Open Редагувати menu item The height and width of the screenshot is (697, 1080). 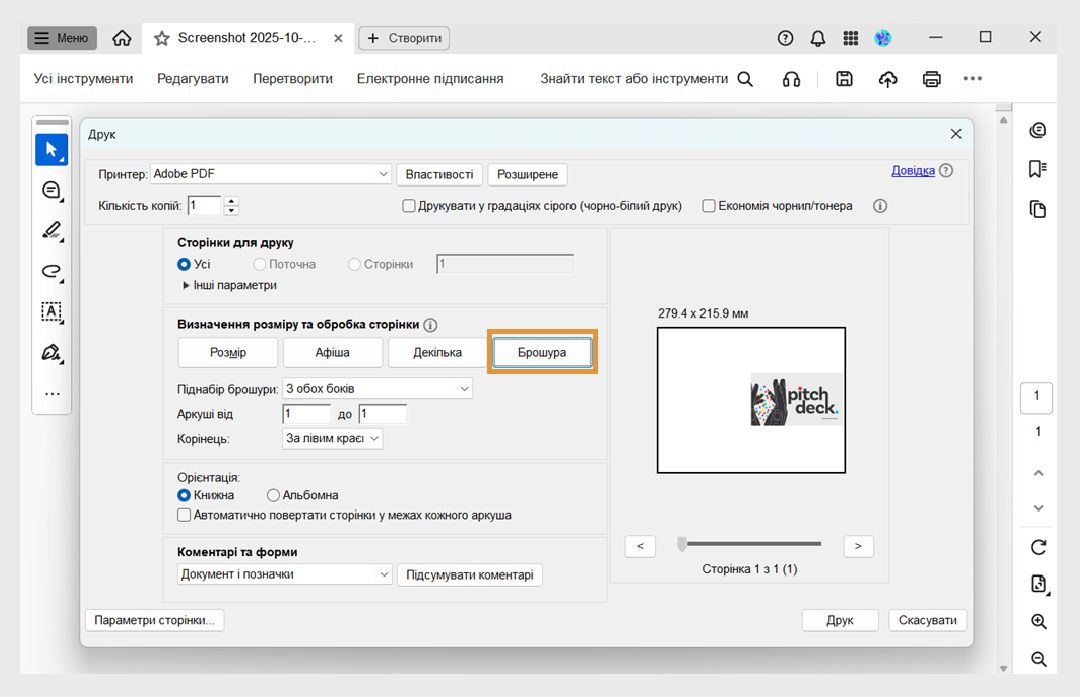pos(193,79)
